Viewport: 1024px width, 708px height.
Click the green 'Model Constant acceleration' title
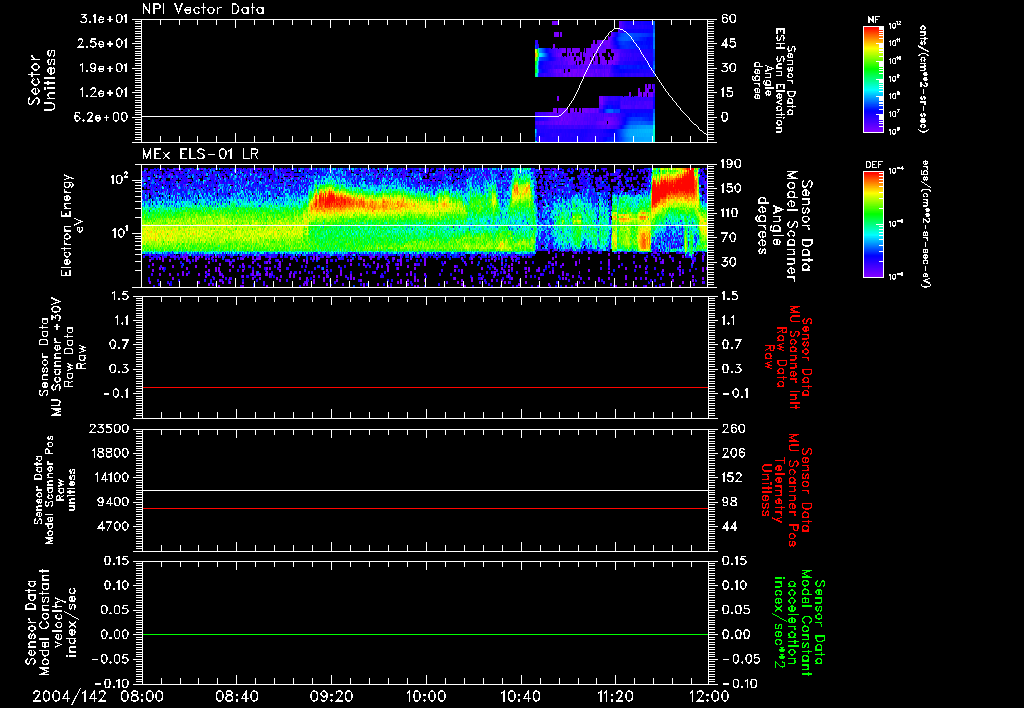tap(798, 622)
